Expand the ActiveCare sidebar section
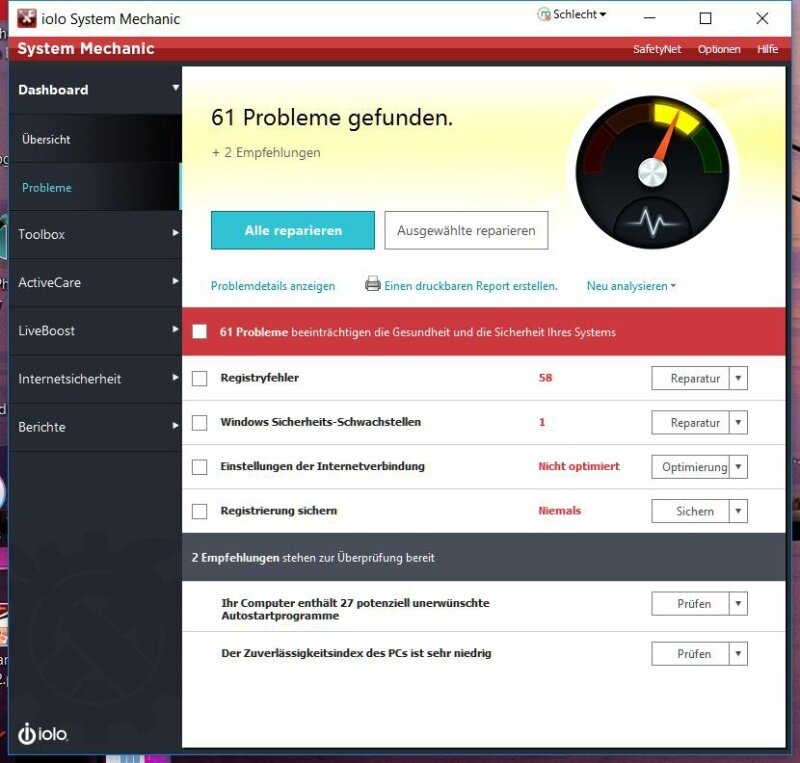The height and width of the screenshot is (763, 800). [x=176, y=281]
